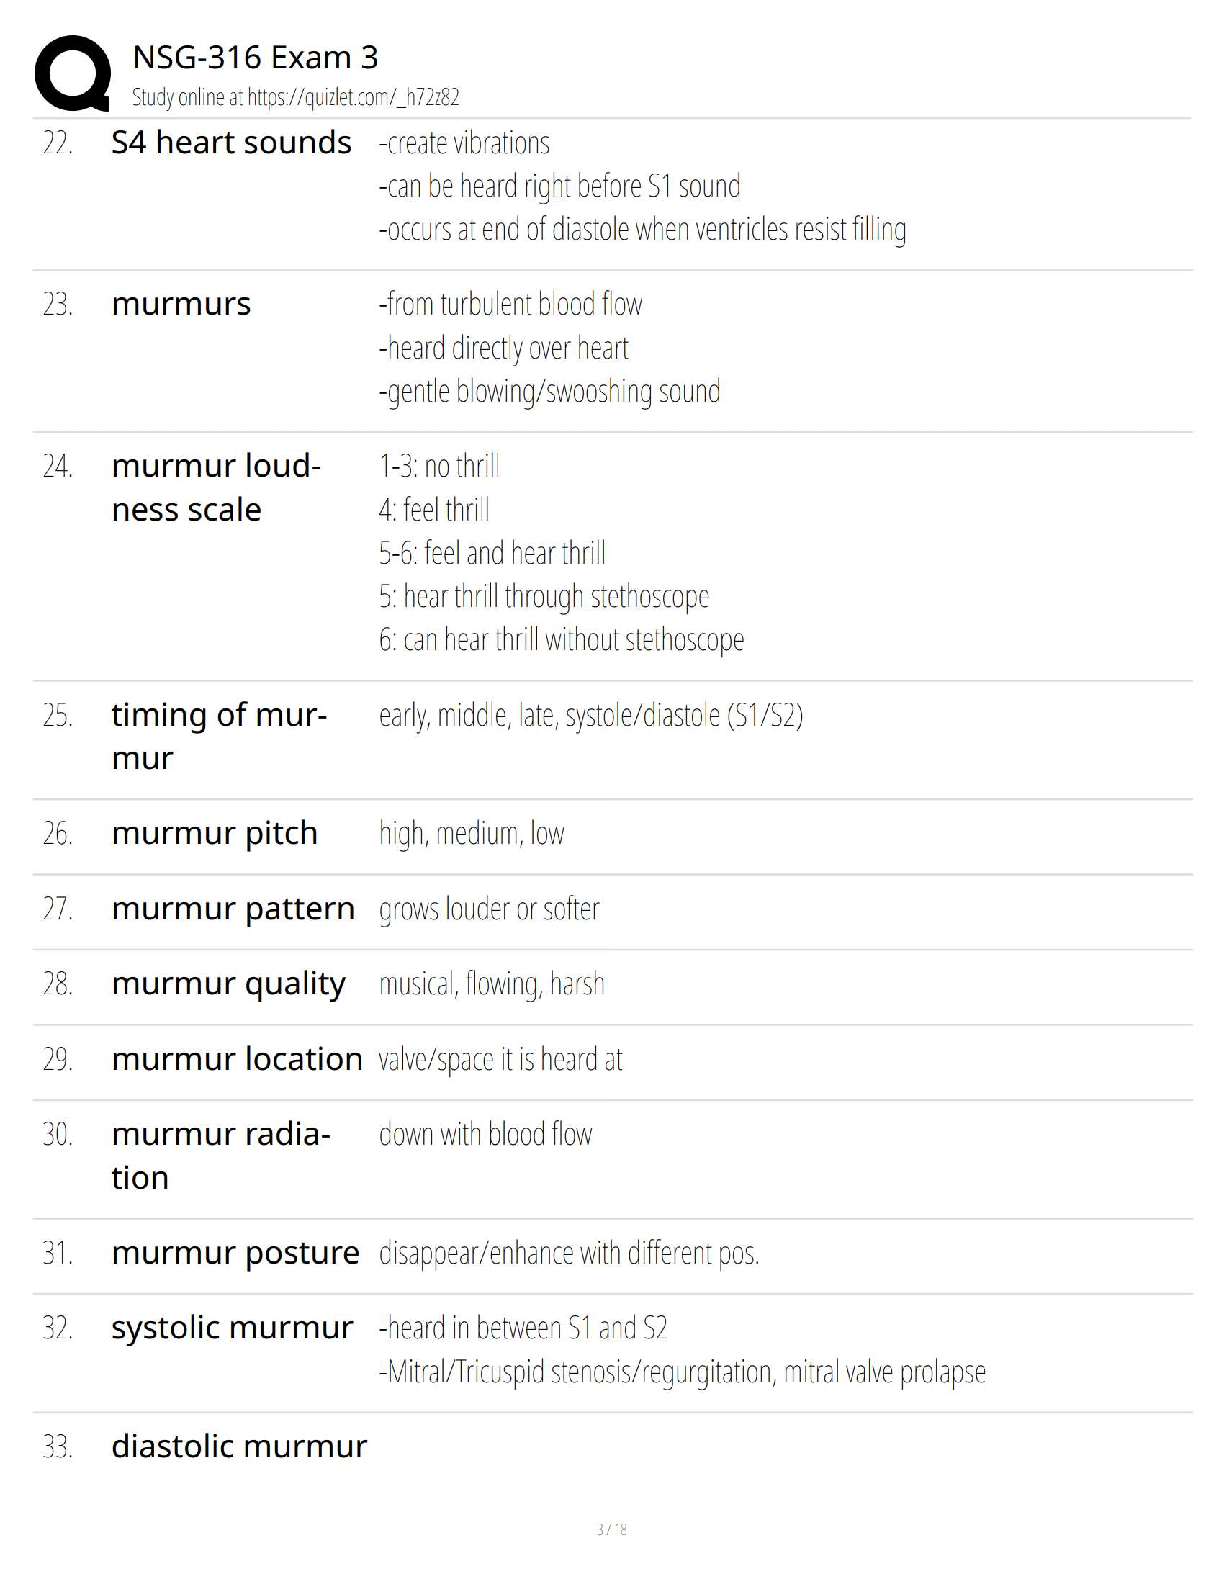Select the 'down with blood flow' definition

[485, 1134]
